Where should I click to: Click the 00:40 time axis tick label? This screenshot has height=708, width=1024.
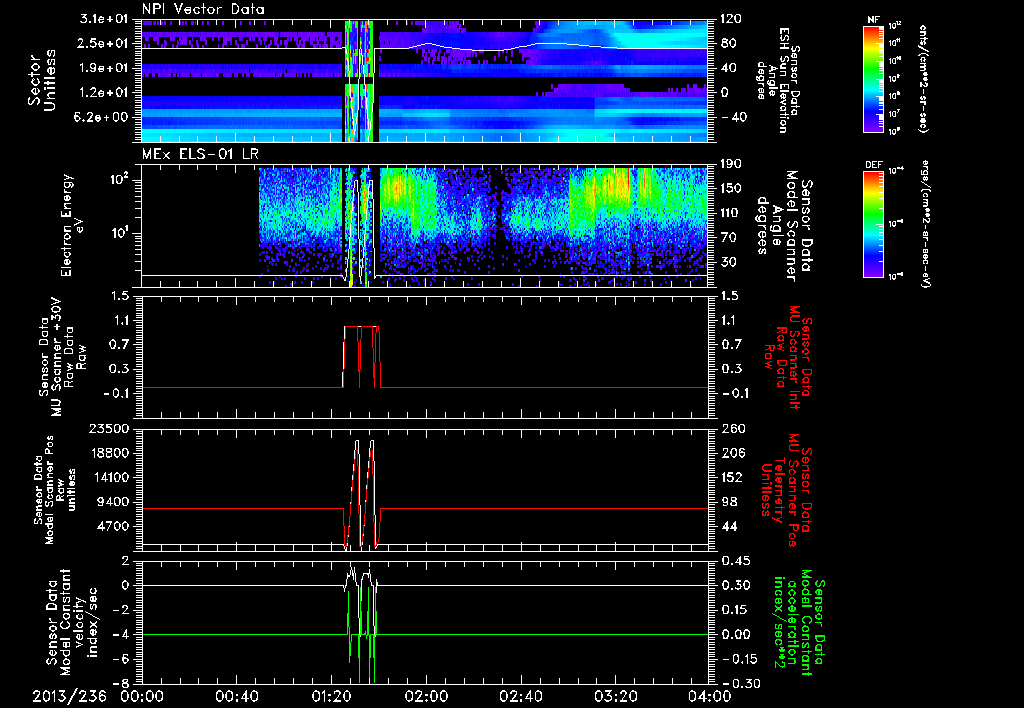coord(236,696)
